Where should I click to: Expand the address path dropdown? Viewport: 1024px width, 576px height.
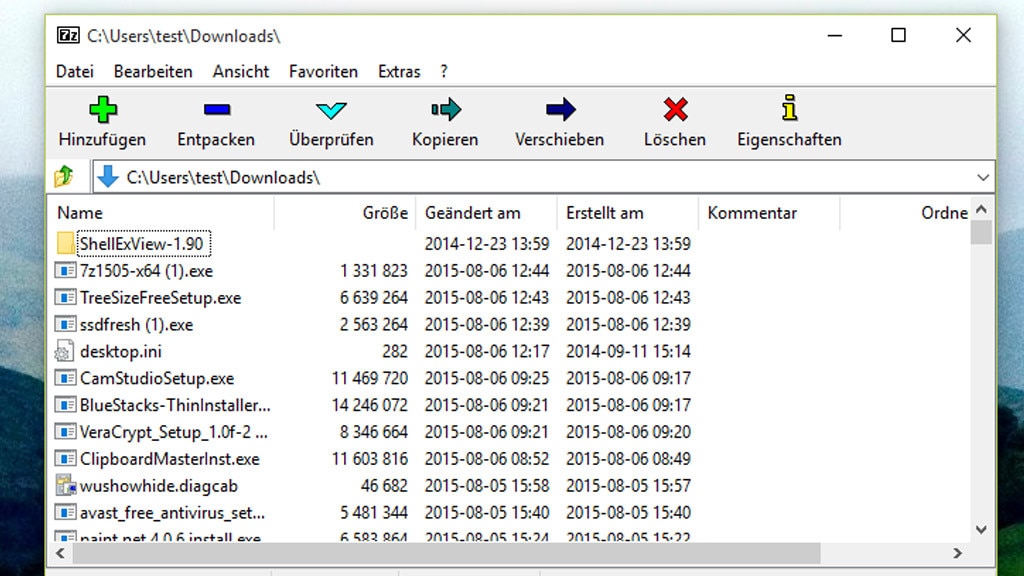(x=983, y=177)
